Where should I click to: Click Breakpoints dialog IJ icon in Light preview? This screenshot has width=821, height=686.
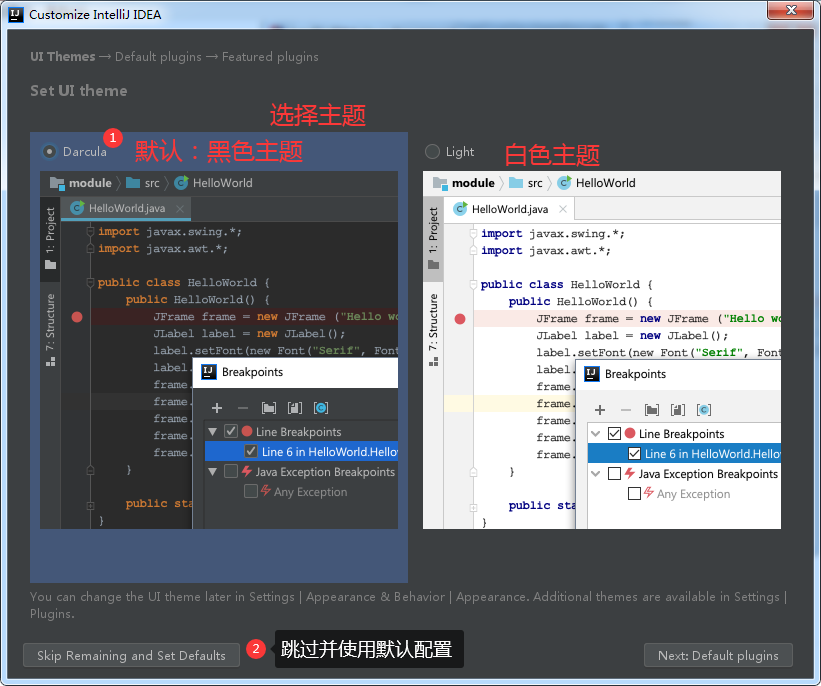(x=592, y=374)
